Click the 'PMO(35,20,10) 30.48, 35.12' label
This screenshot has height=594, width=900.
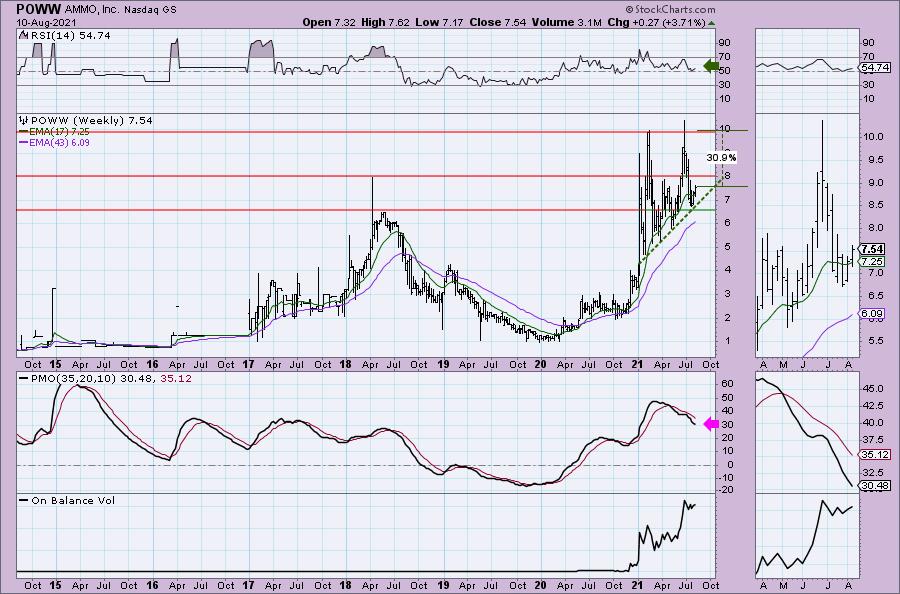111,379
